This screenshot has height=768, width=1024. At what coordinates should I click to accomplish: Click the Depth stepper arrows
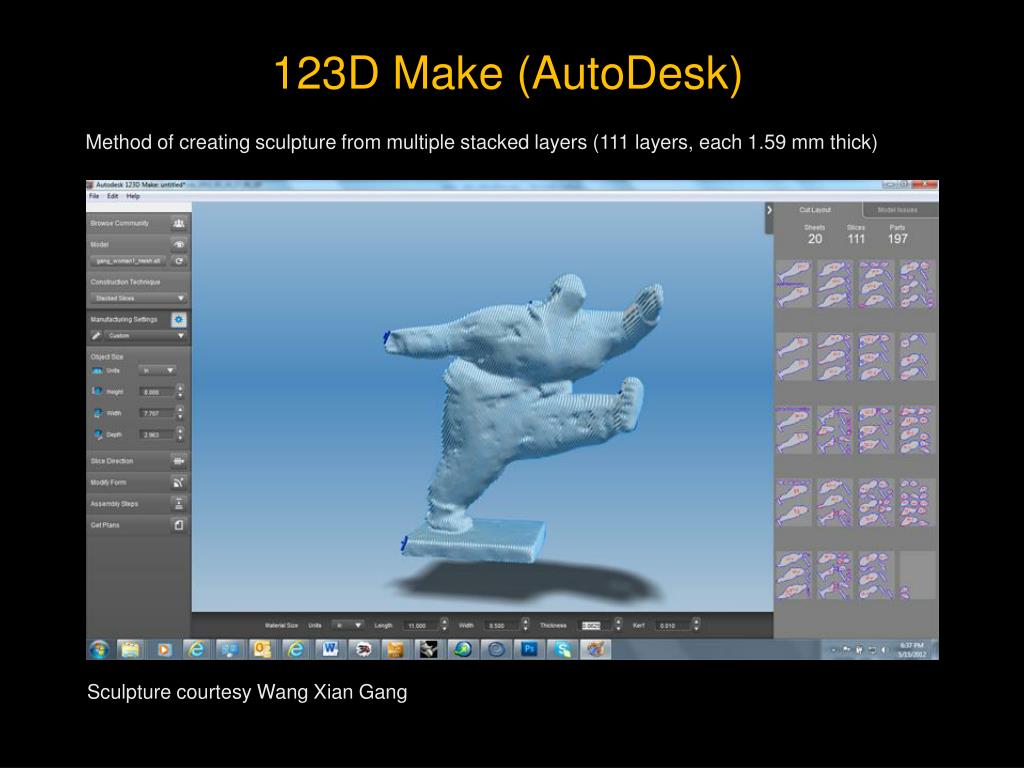(x=180, y=434)
